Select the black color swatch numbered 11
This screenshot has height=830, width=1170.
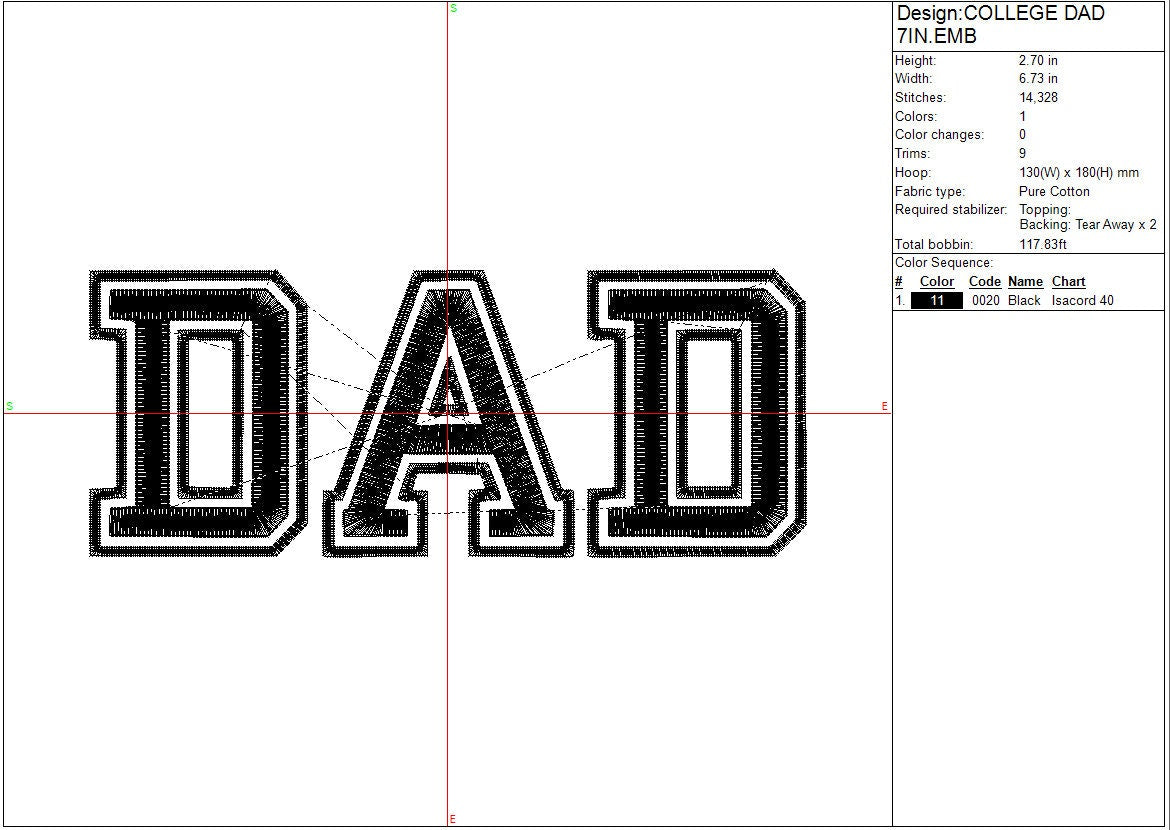coord(936,300)
